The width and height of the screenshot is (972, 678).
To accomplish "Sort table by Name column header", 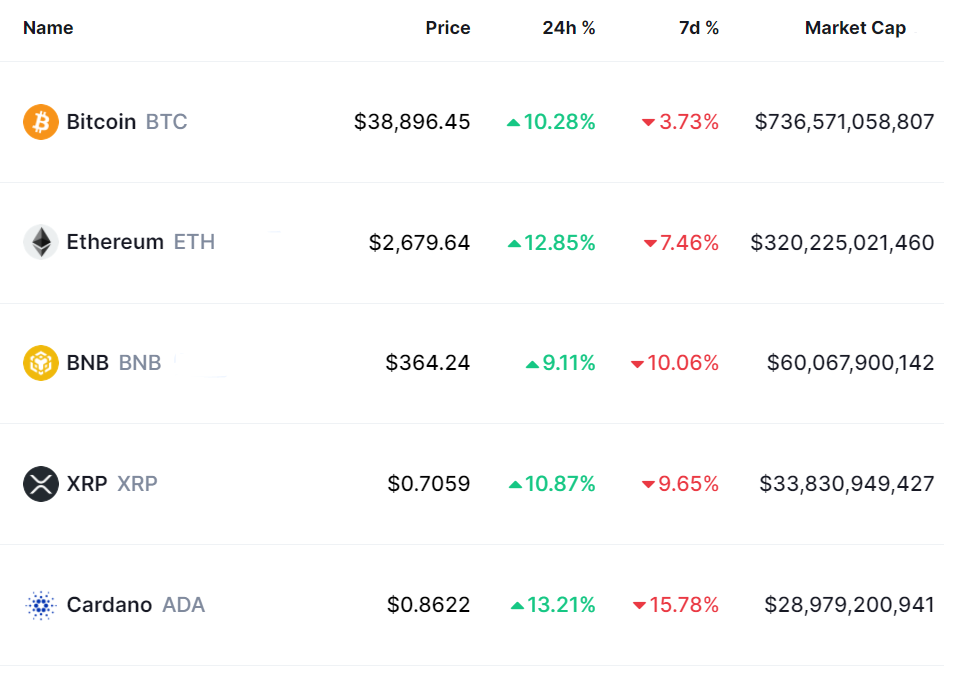I will pos(48,28).
